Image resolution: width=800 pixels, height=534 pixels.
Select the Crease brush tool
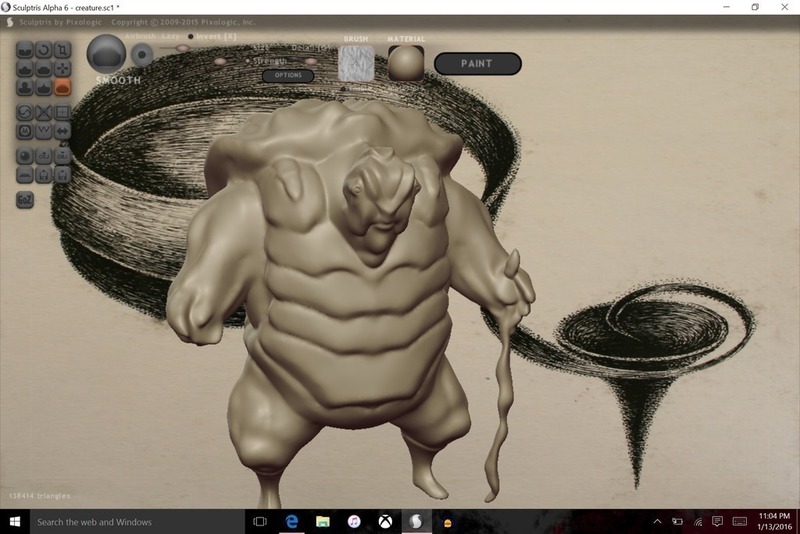(25, 50)
